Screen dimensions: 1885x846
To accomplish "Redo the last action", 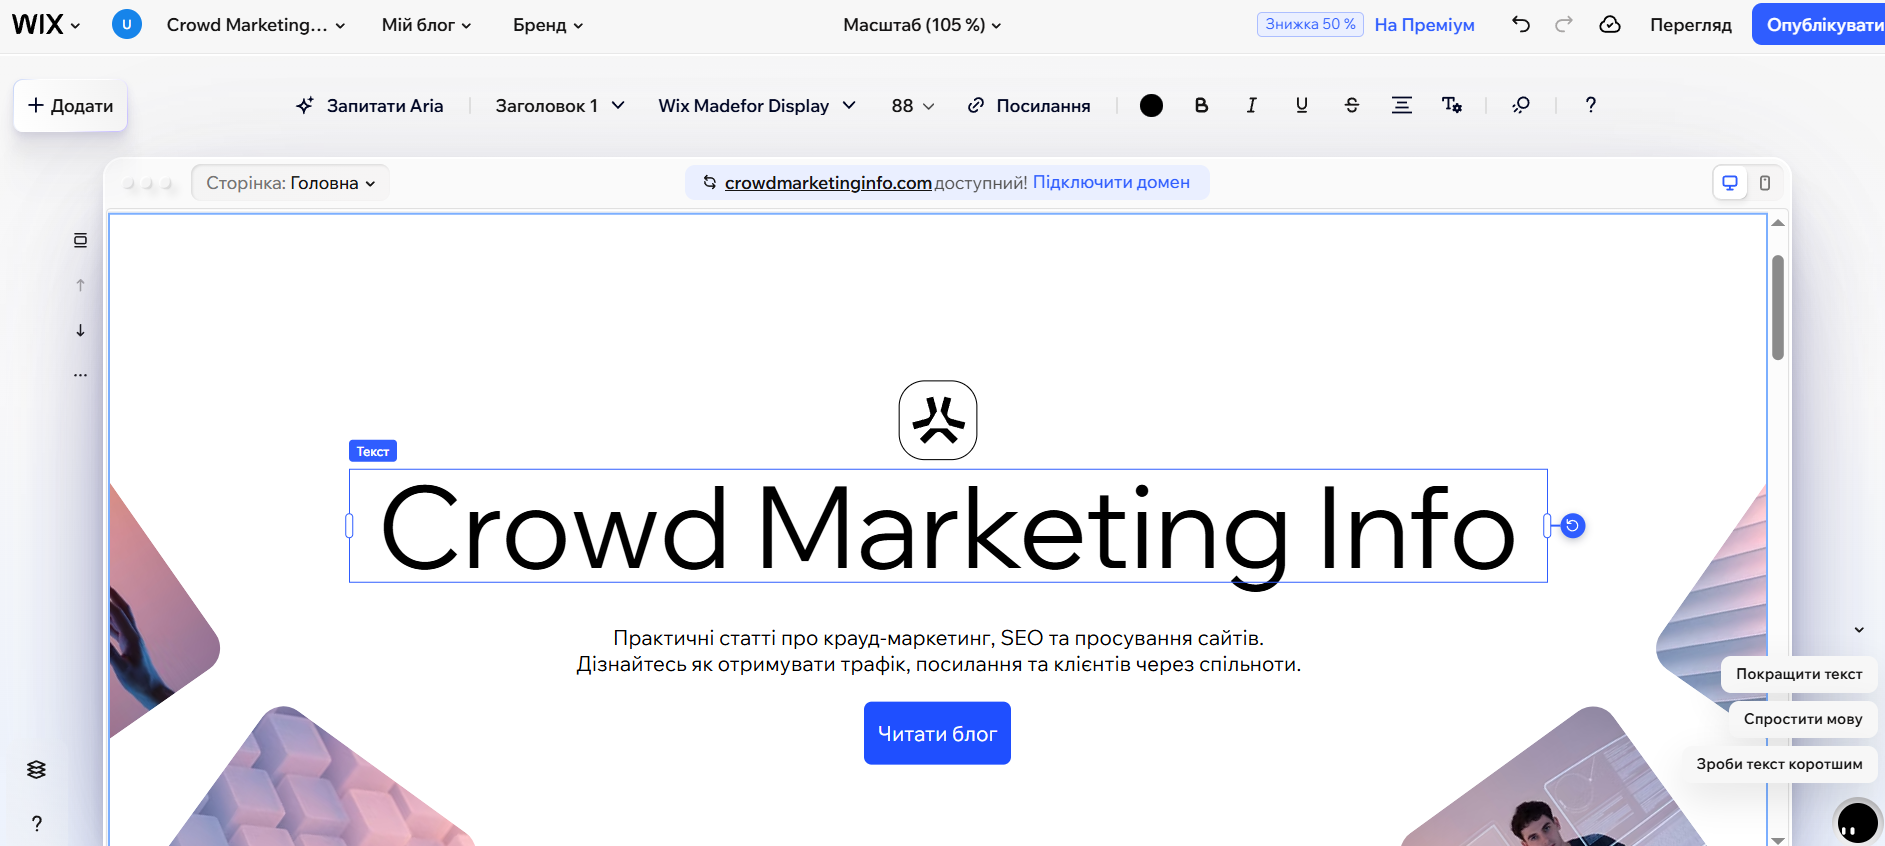I will tap(1564, 25).
